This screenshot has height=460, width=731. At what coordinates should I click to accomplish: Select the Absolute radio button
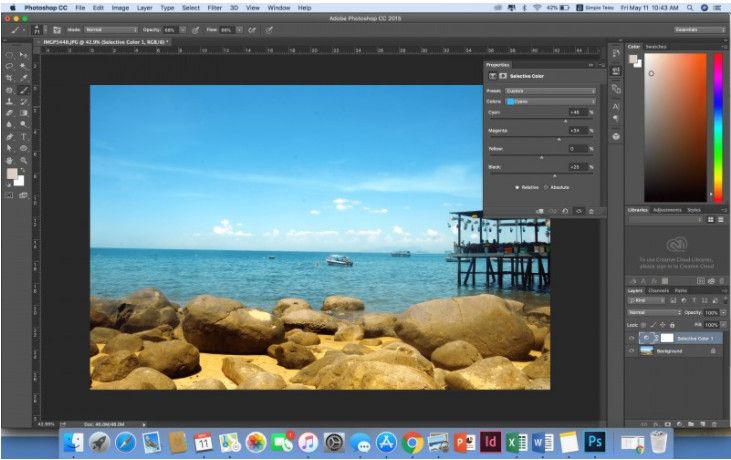546,187
